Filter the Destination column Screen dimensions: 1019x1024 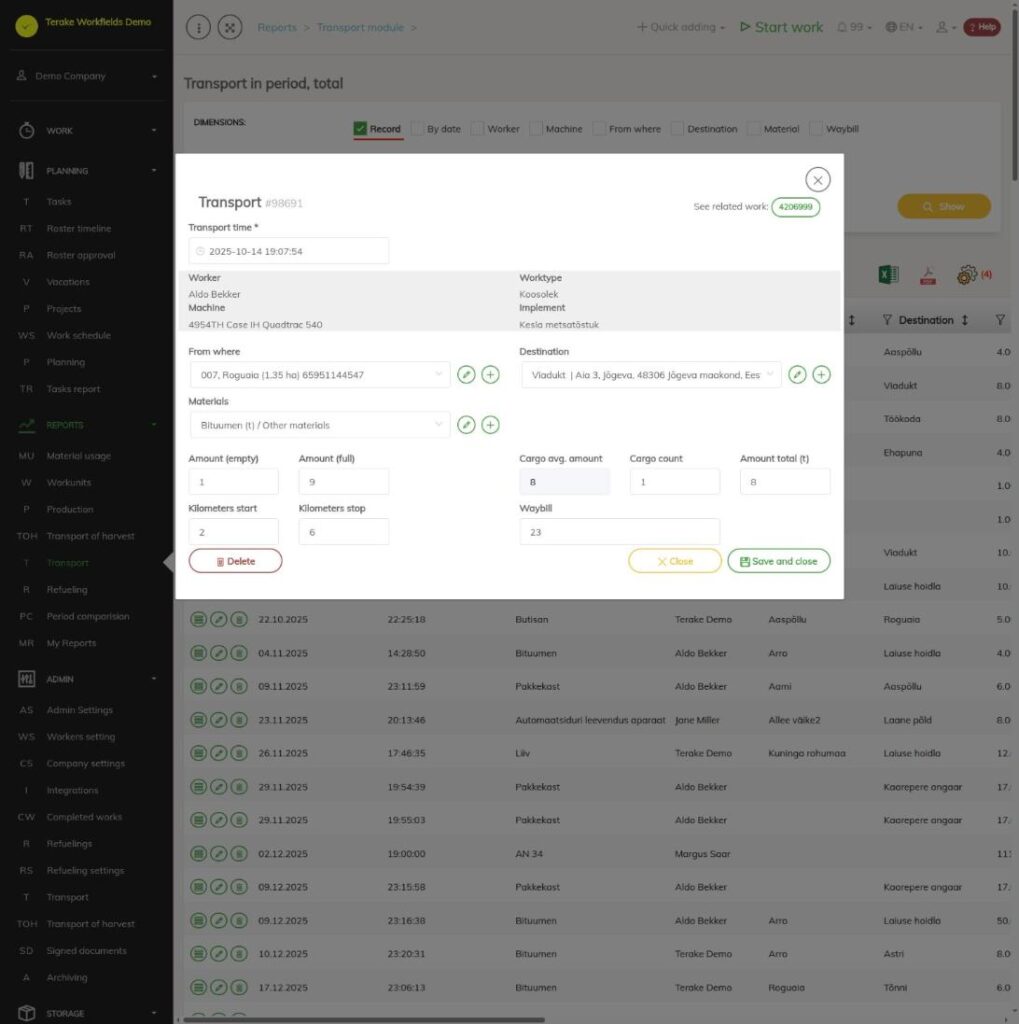[886, 320]
